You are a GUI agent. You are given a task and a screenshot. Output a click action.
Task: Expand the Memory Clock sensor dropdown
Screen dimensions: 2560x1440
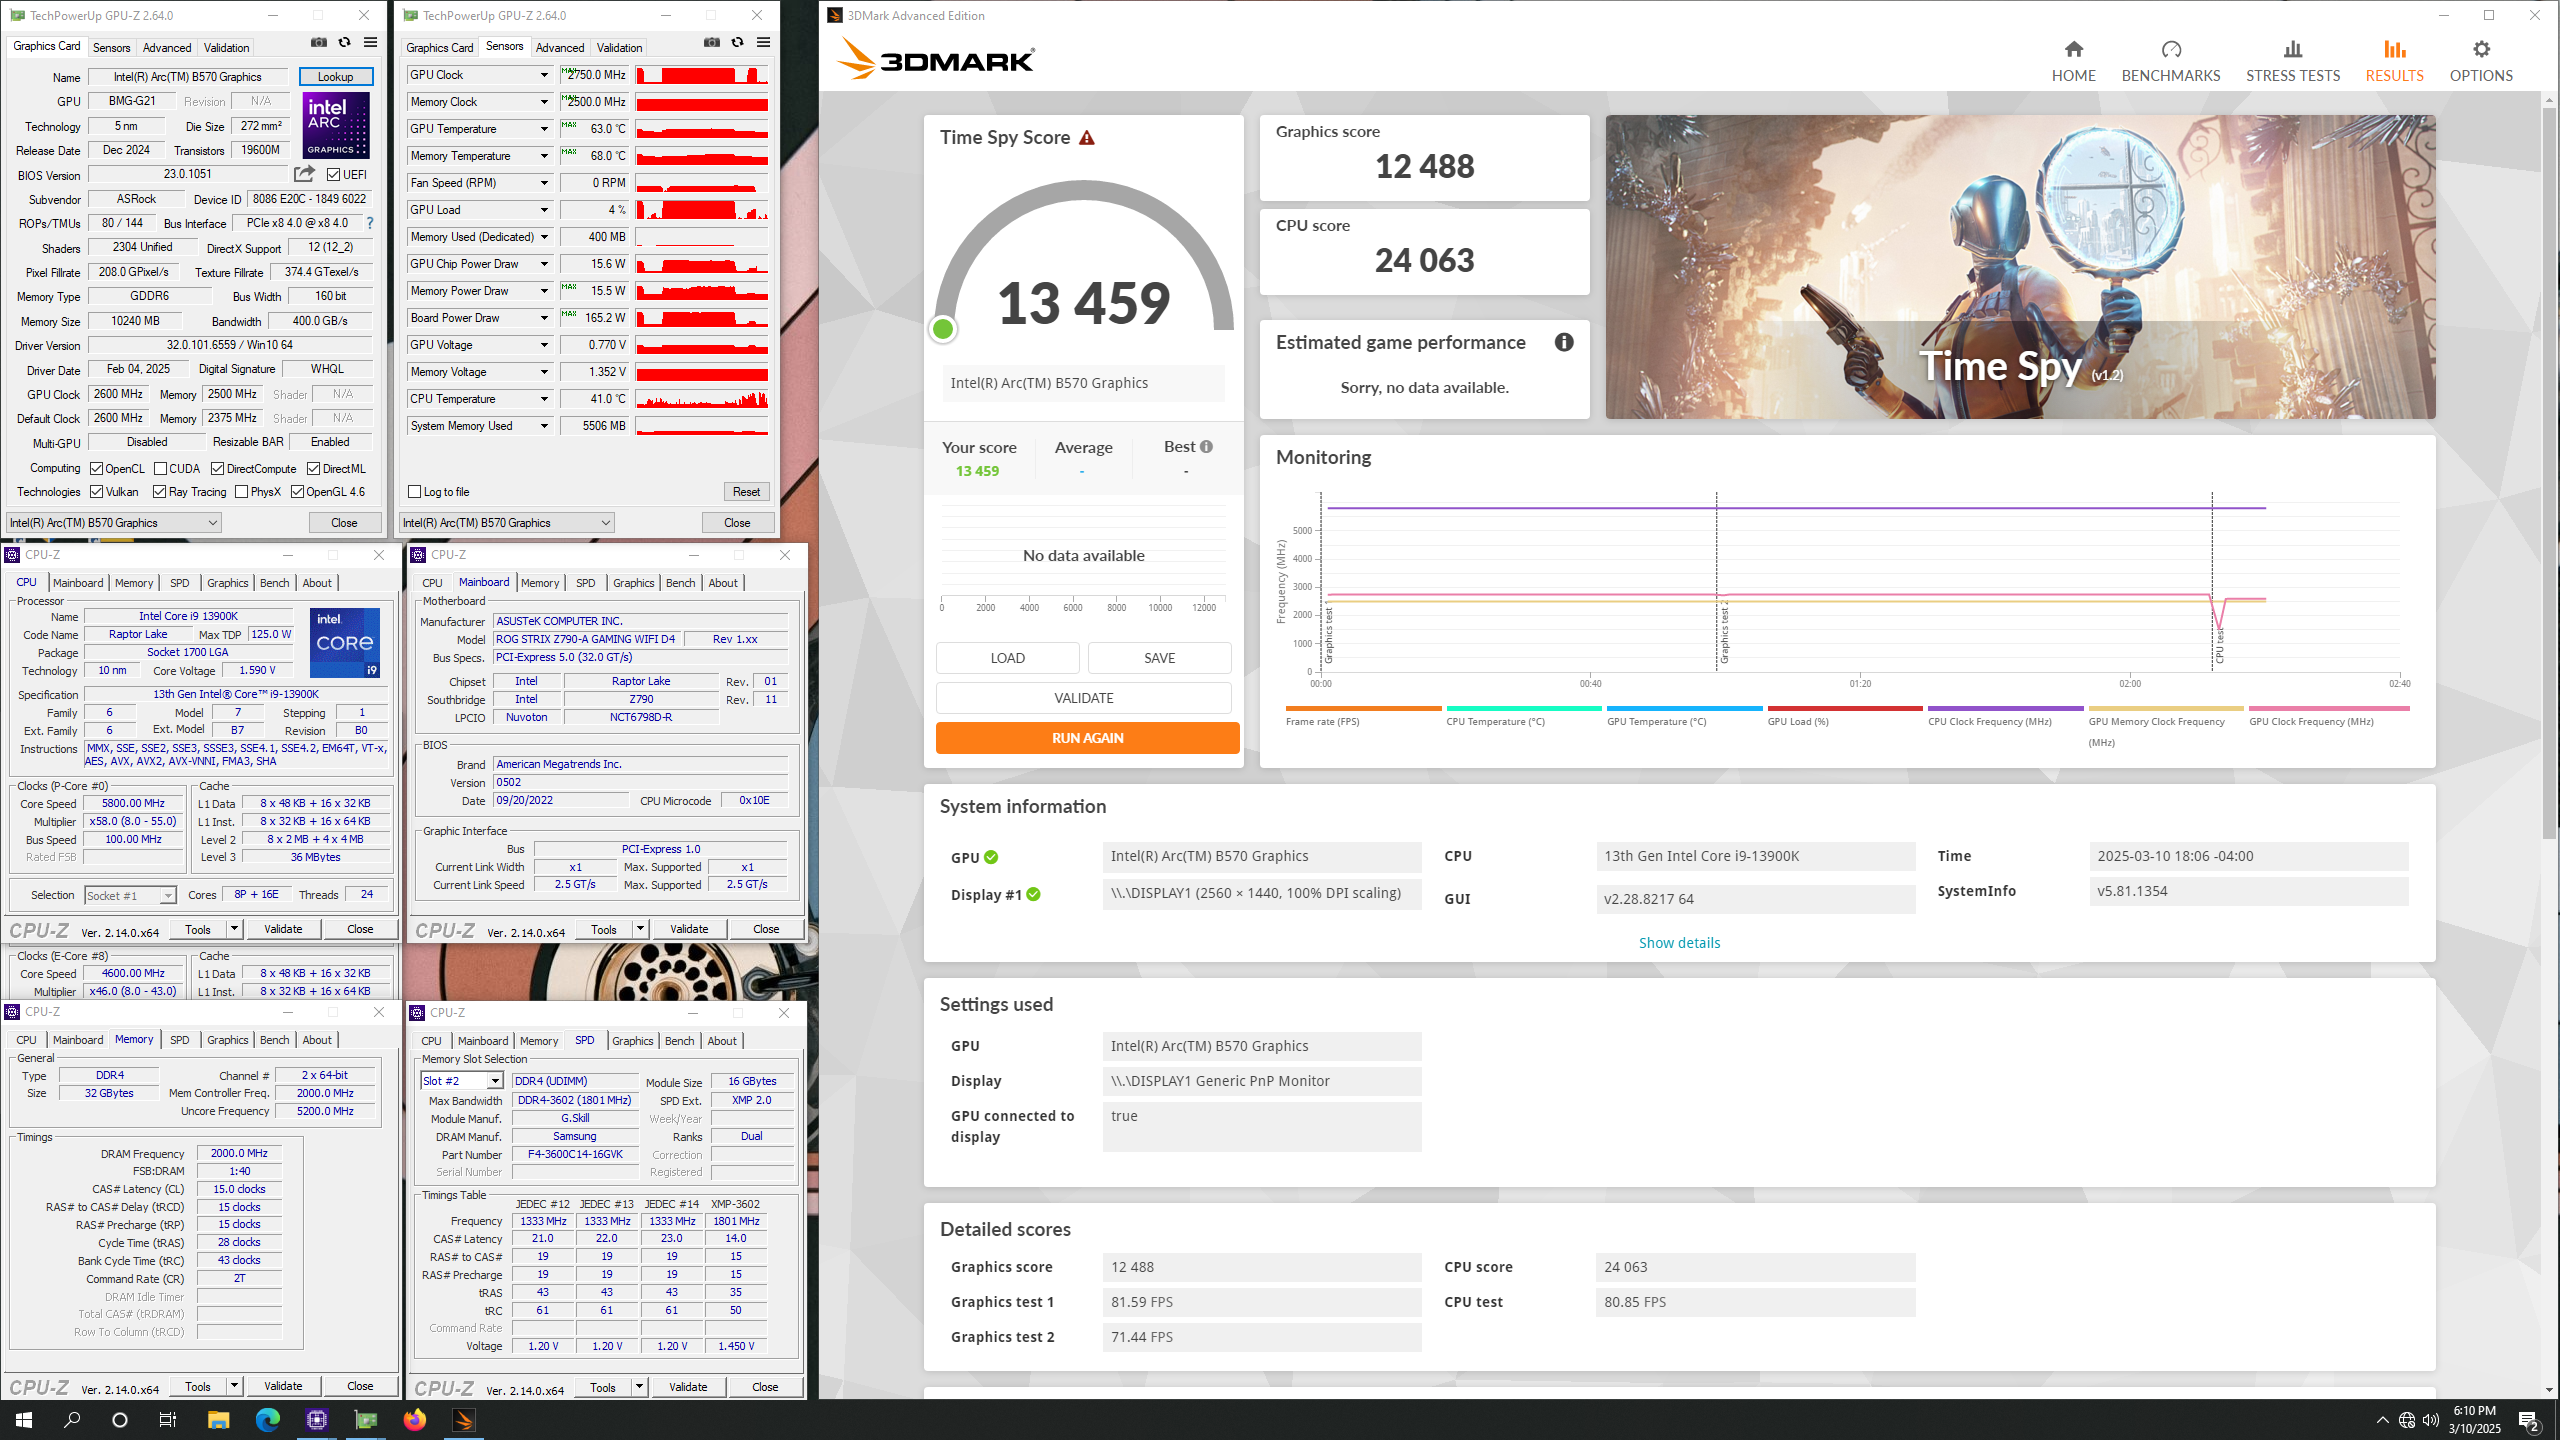coord(544,102)
